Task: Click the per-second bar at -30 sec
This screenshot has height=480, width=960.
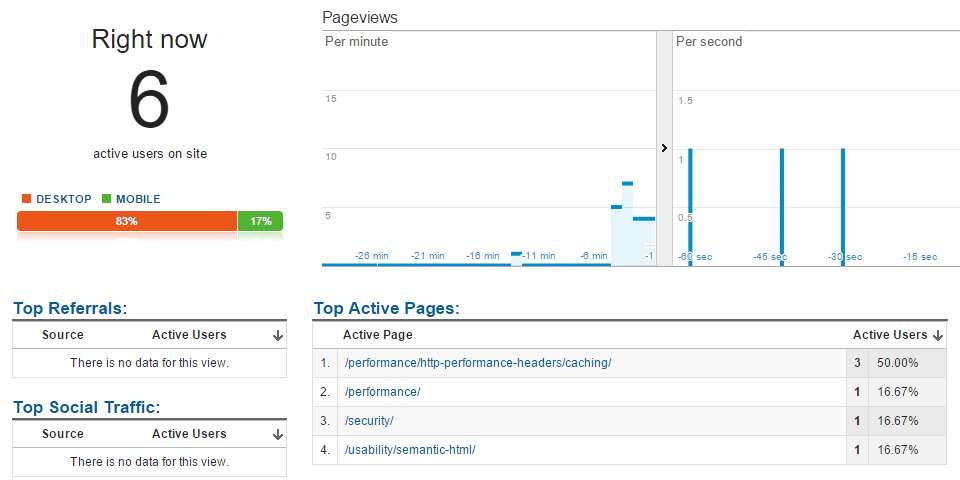Action: pos(843,206)
